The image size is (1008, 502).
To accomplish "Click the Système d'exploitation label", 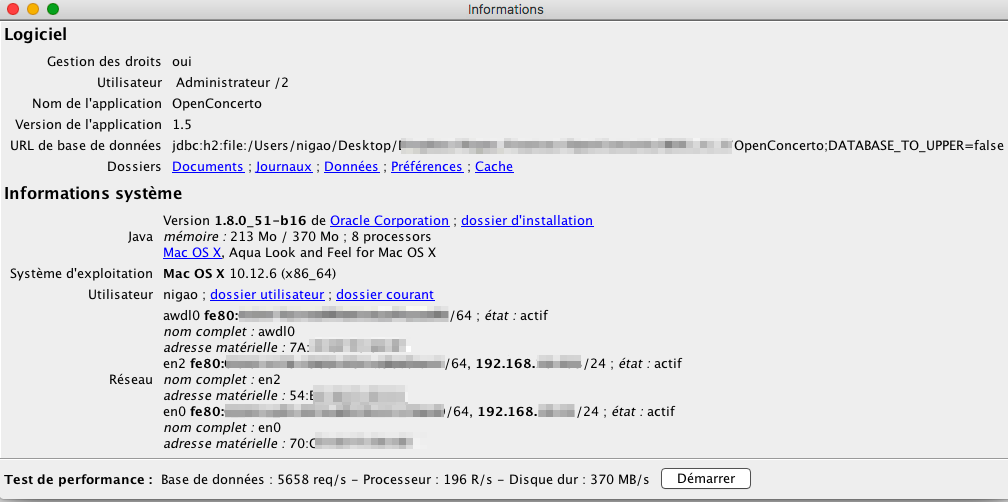I will pyautogui.click(x=82, y=273).
